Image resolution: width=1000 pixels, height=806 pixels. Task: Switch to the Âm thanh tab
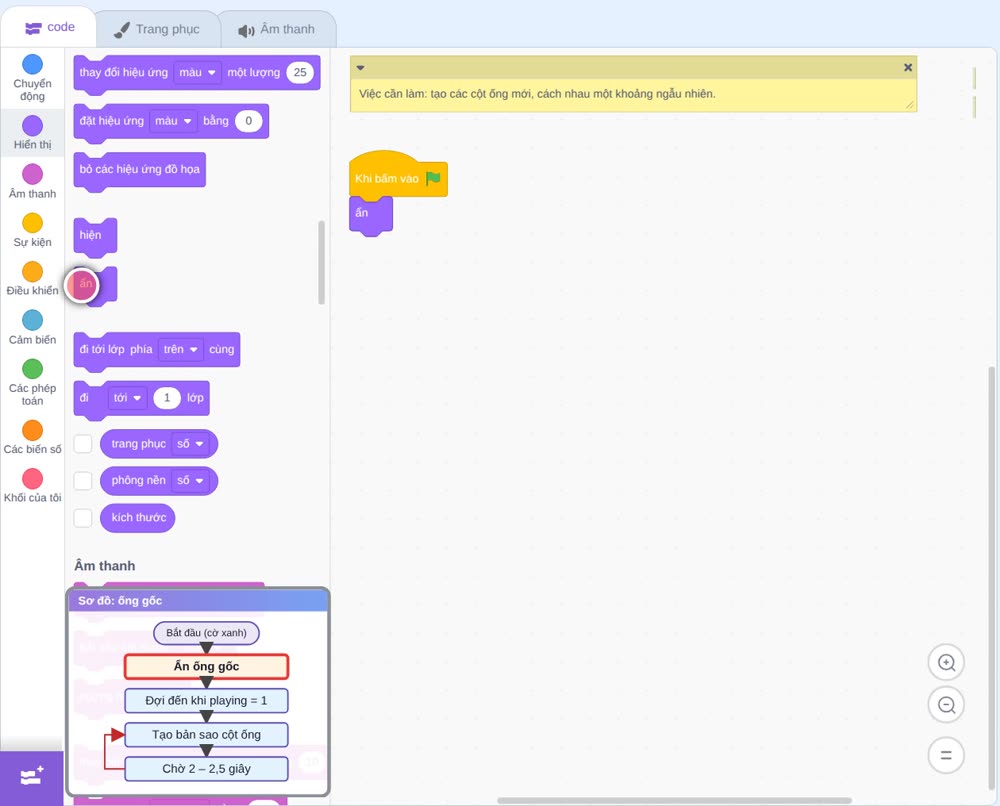click(x=277, y=29)
